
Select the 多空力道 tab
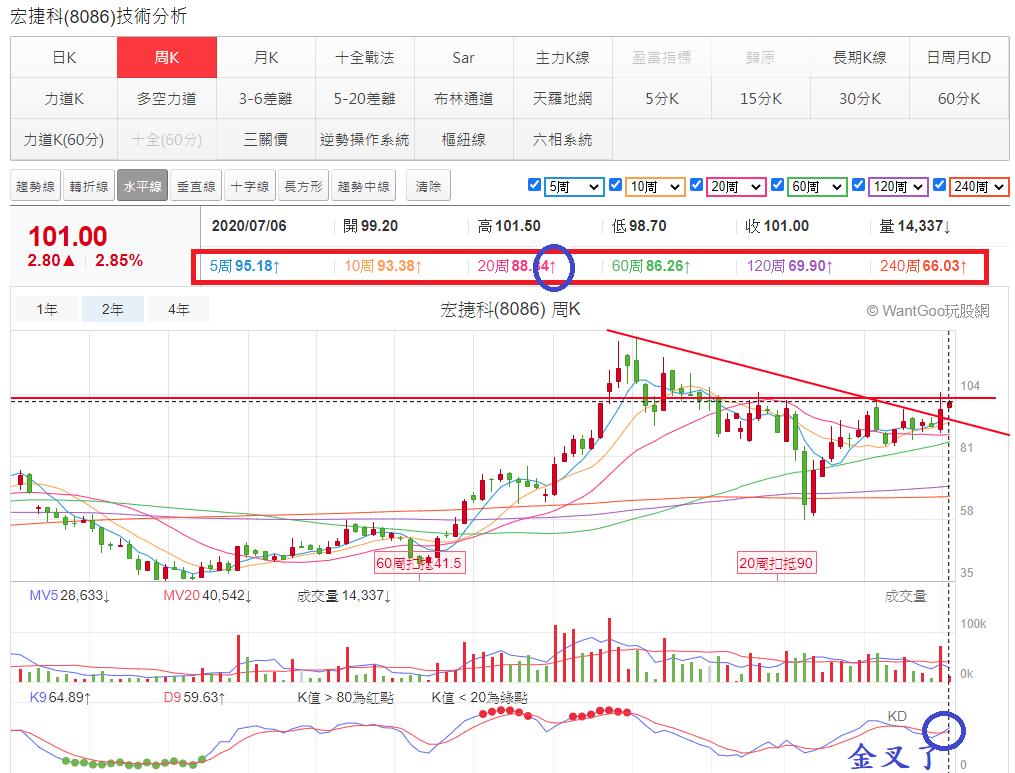[167, 98]
